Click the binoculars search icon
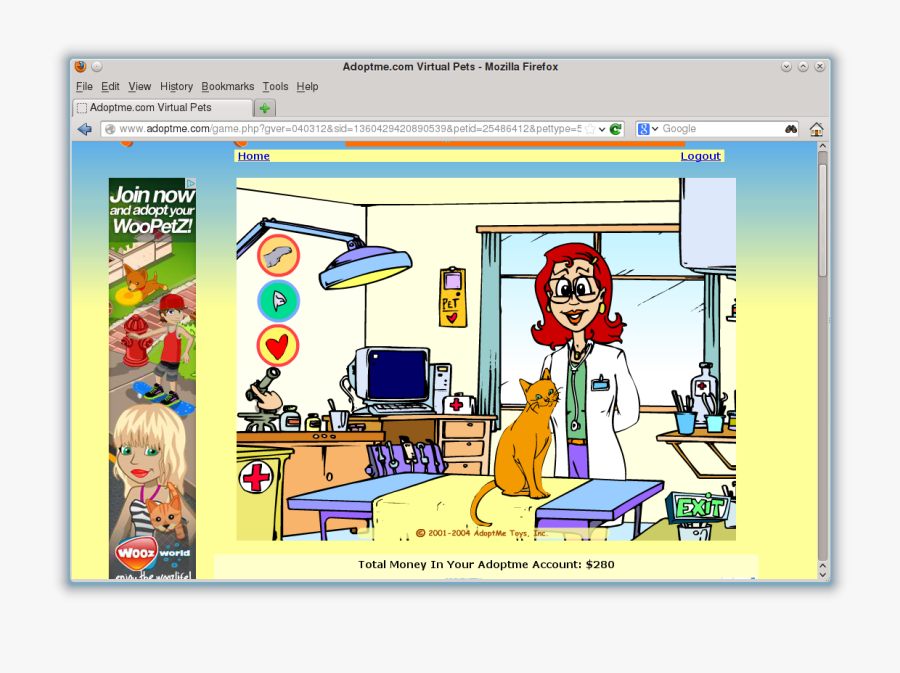Viewport: 900px width, 673px height. pos(791,128)
